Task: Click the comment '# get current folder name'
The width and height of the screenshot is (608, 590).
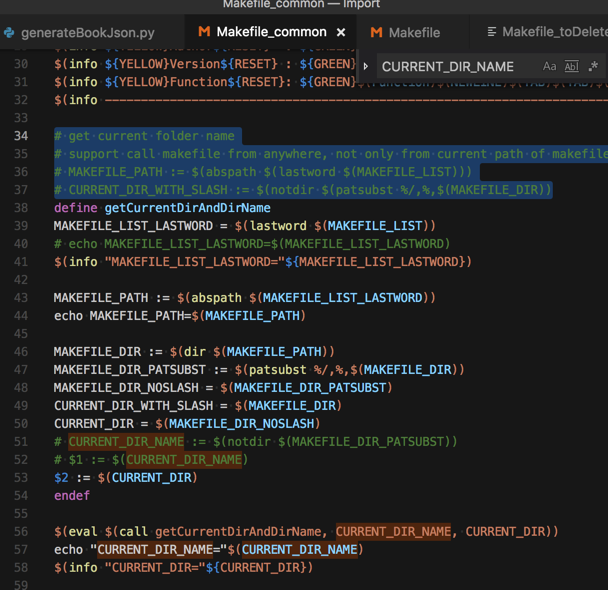Action: click(144, 136)
